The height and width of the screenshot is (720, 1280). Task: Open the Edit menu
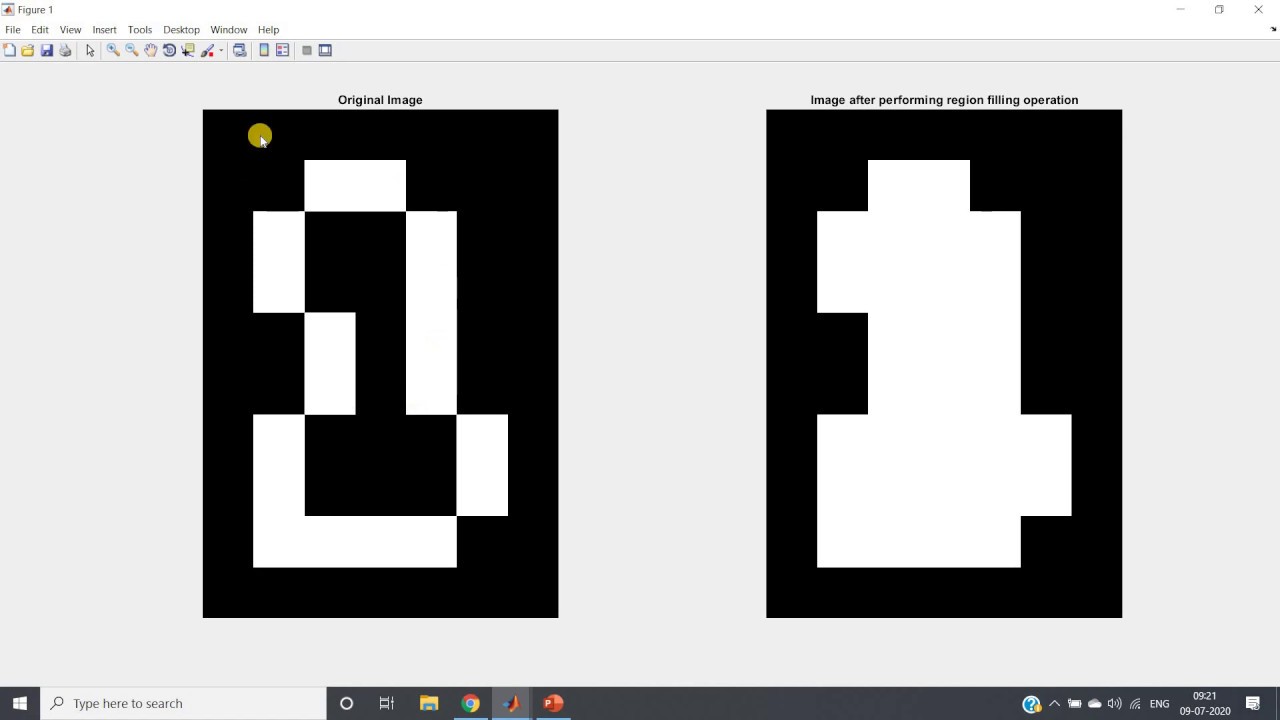point(40,30)
